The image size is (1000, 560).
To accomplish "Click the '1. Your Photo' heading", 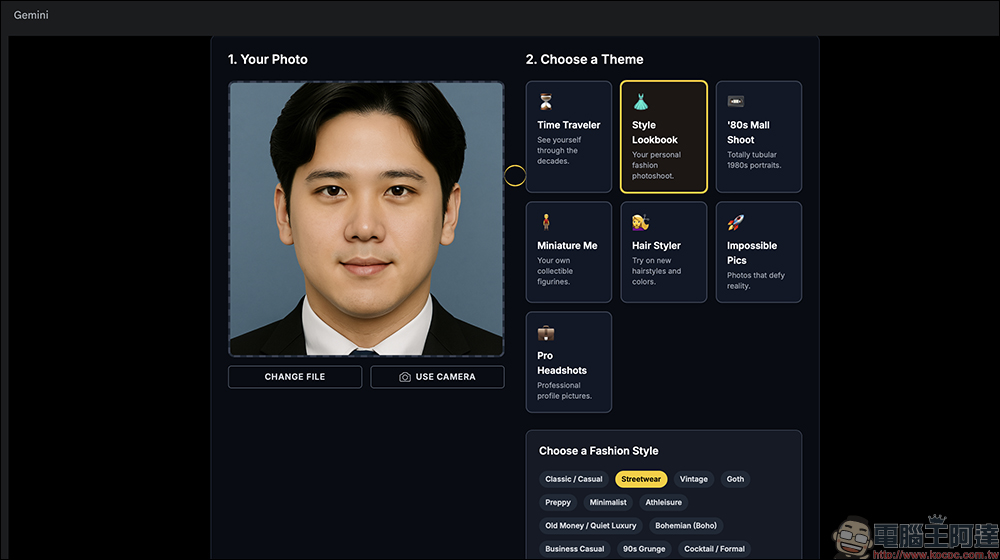I will coord(268,59).
